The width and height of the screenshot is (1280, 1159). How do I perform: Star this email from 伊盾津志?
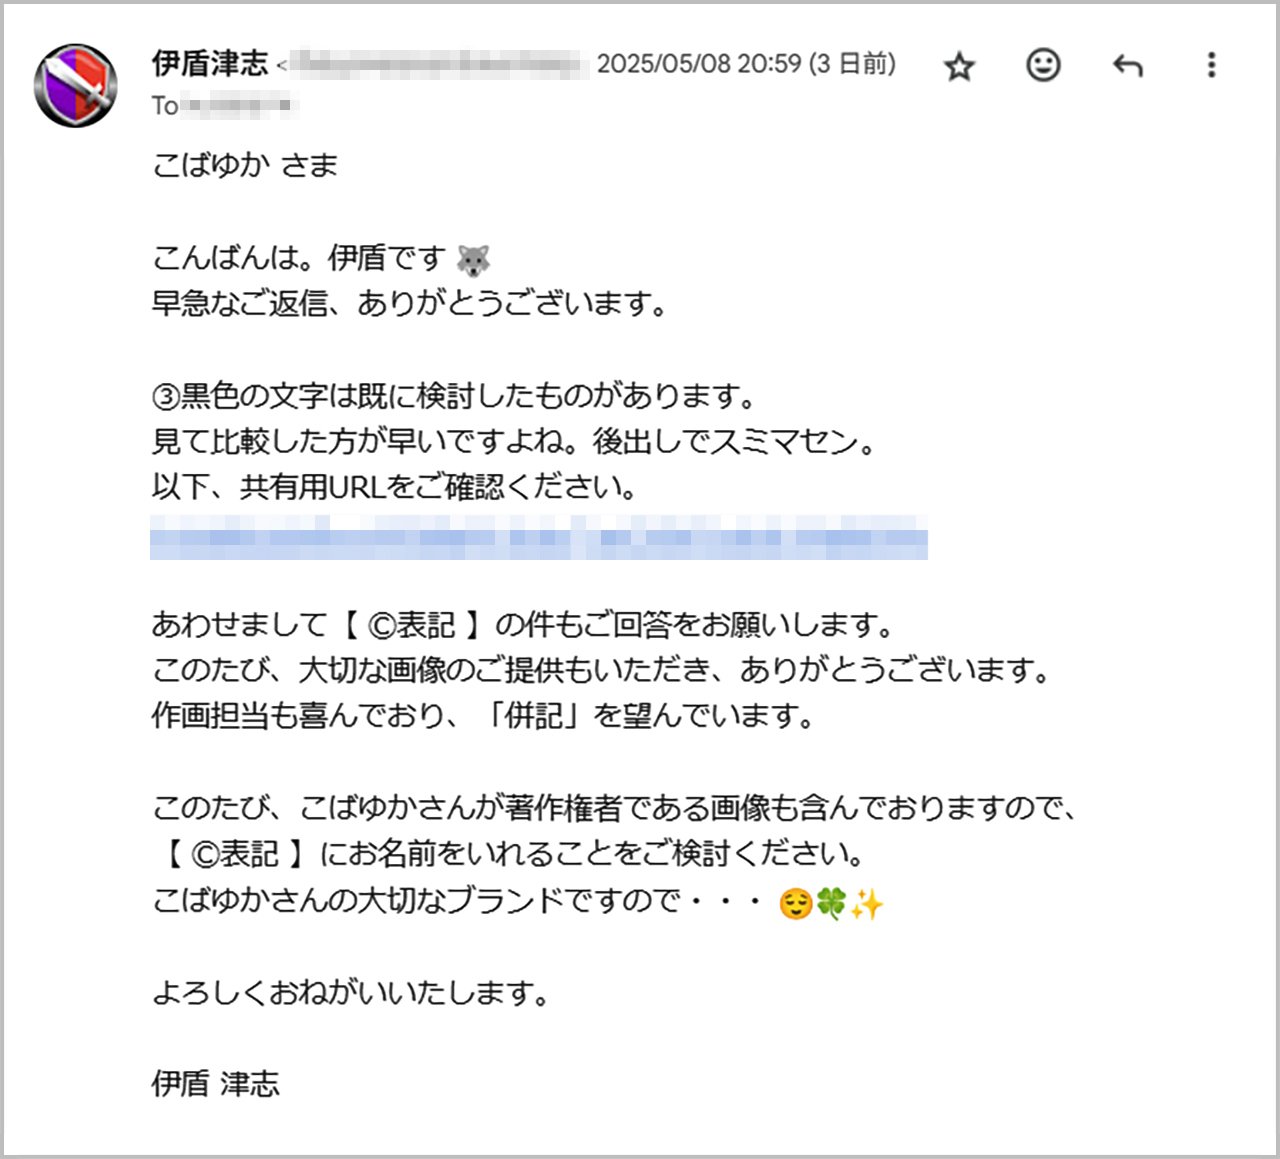coord(958,66)
